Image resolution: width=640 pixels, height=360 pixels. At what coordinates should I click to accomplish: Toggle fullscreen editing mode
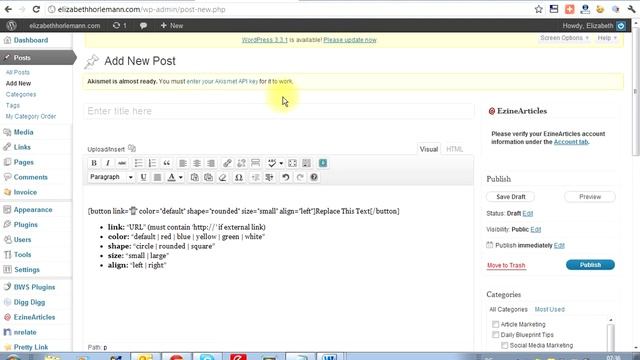[292, 163]
